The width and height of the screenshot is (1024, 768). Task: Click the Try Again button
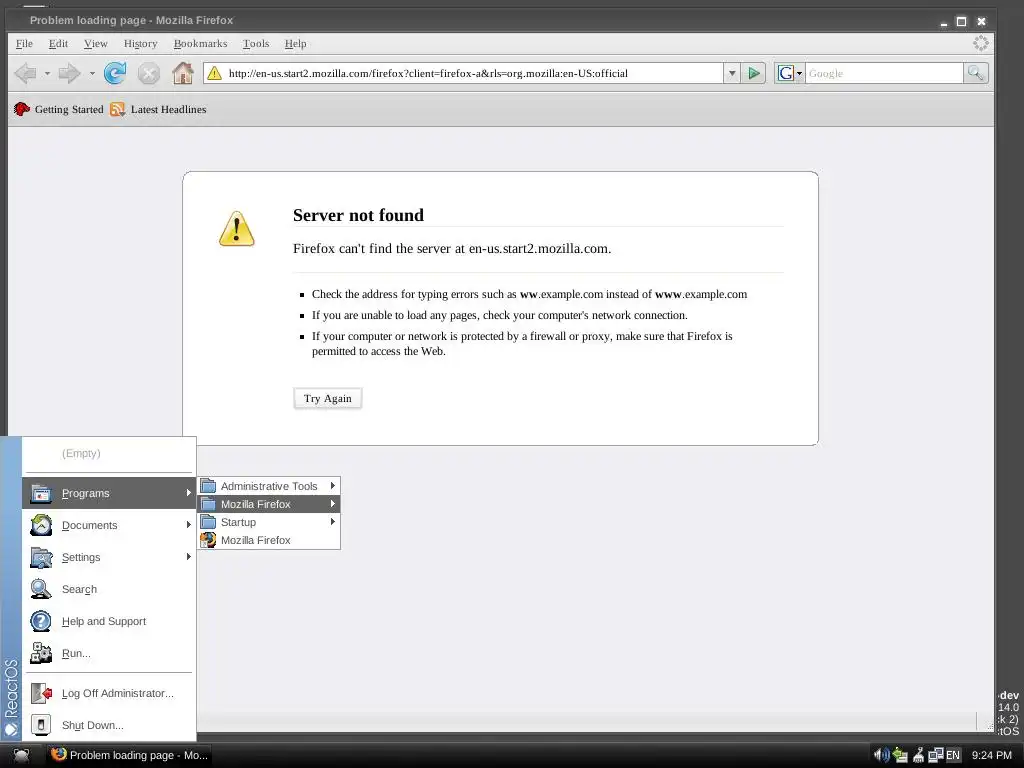click(x=328, y=398)
